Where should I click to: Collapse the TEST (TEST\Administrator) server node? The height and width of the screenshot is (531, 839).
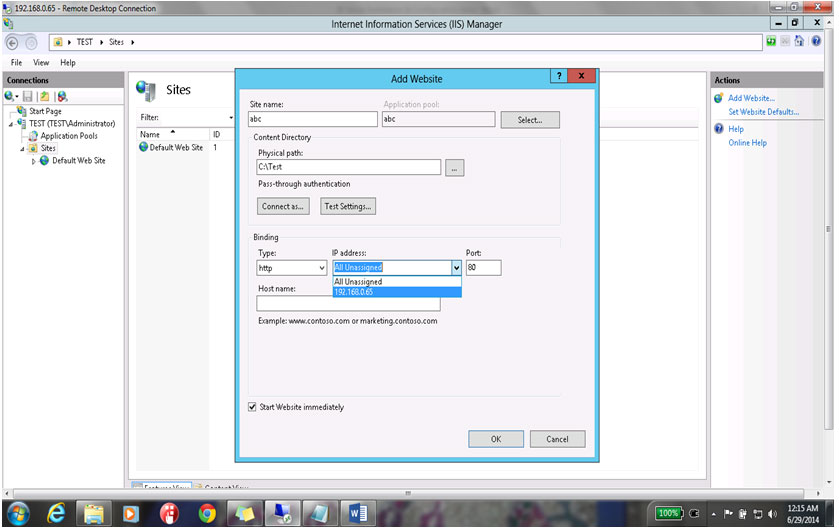tap(11, 124)
